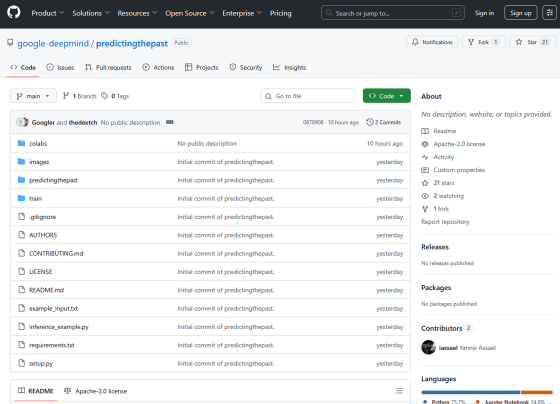Image resolution: width=560 pixels, height=404 pixels.
Task: Click the fork icon in Fork button
Action: coord(471,42)
